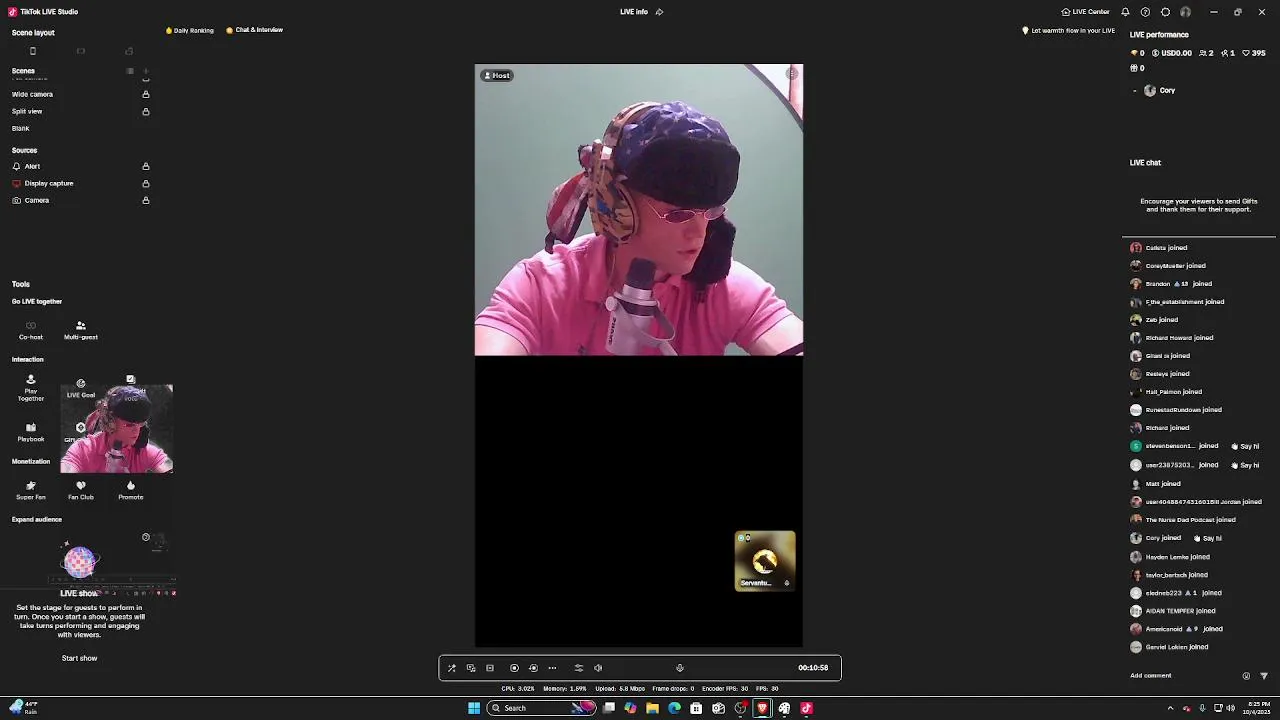Open the settings gear in title bar
Screen dimensions: 1280x720
(1165, 12)
